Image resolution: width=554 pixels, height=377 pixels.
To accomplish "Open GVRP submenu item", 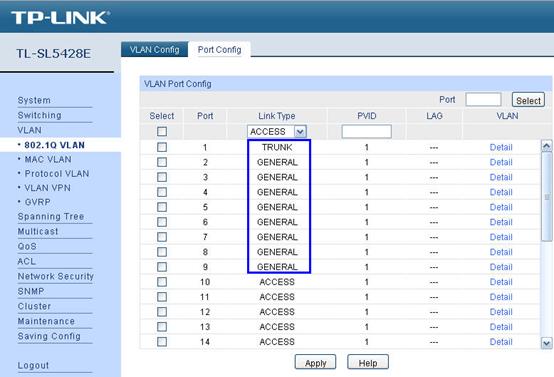I will point(37,202).
